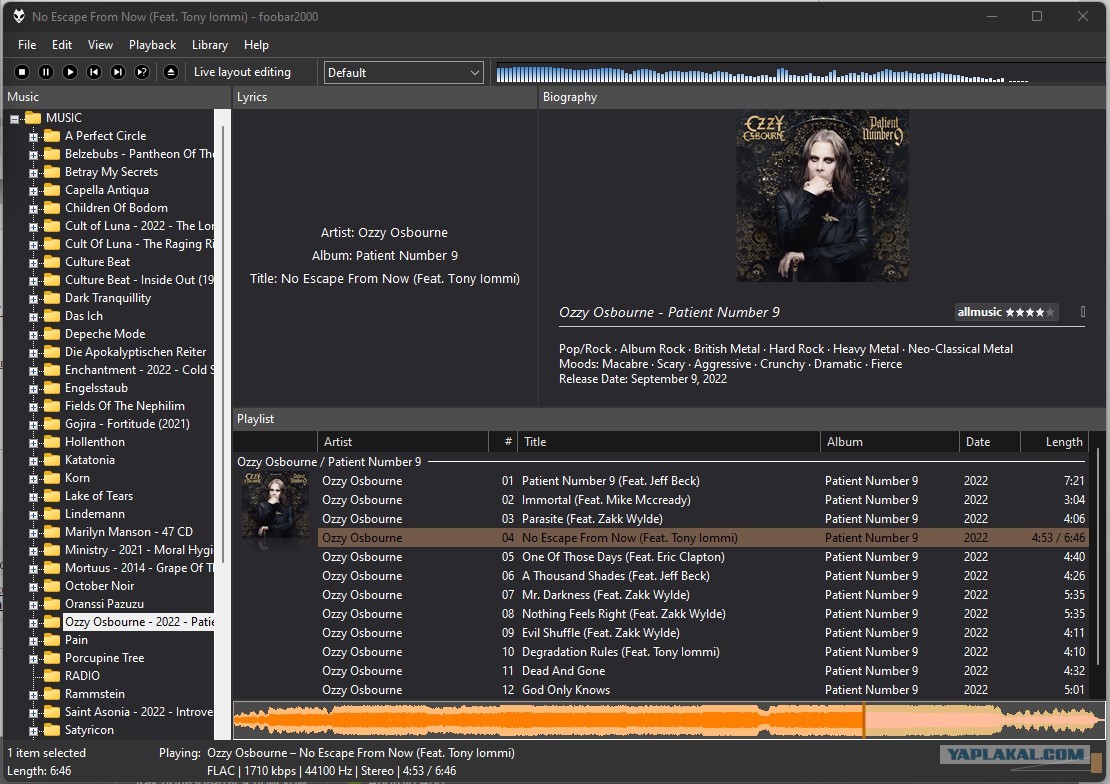Open the Playback menu
Image resolution: width=1110 pixels, height=784 pixels.
point(152,45)
